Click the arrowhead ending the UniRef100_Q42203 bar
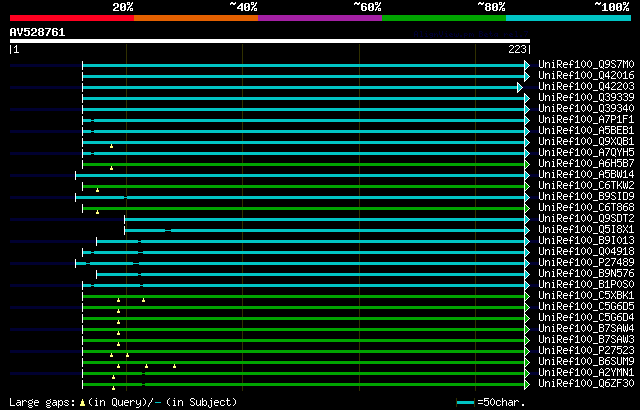The width and height of the screenshot is (640, 410). coord(520,87)
